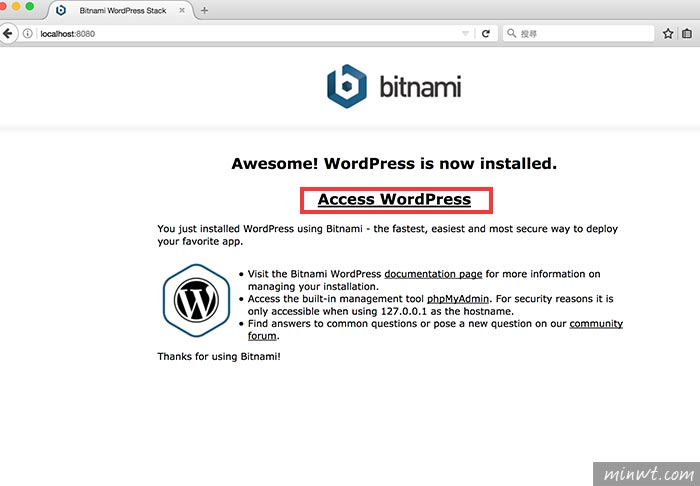Open the community forum link
This screenshot has height=486, width=700.
[596, 324]
